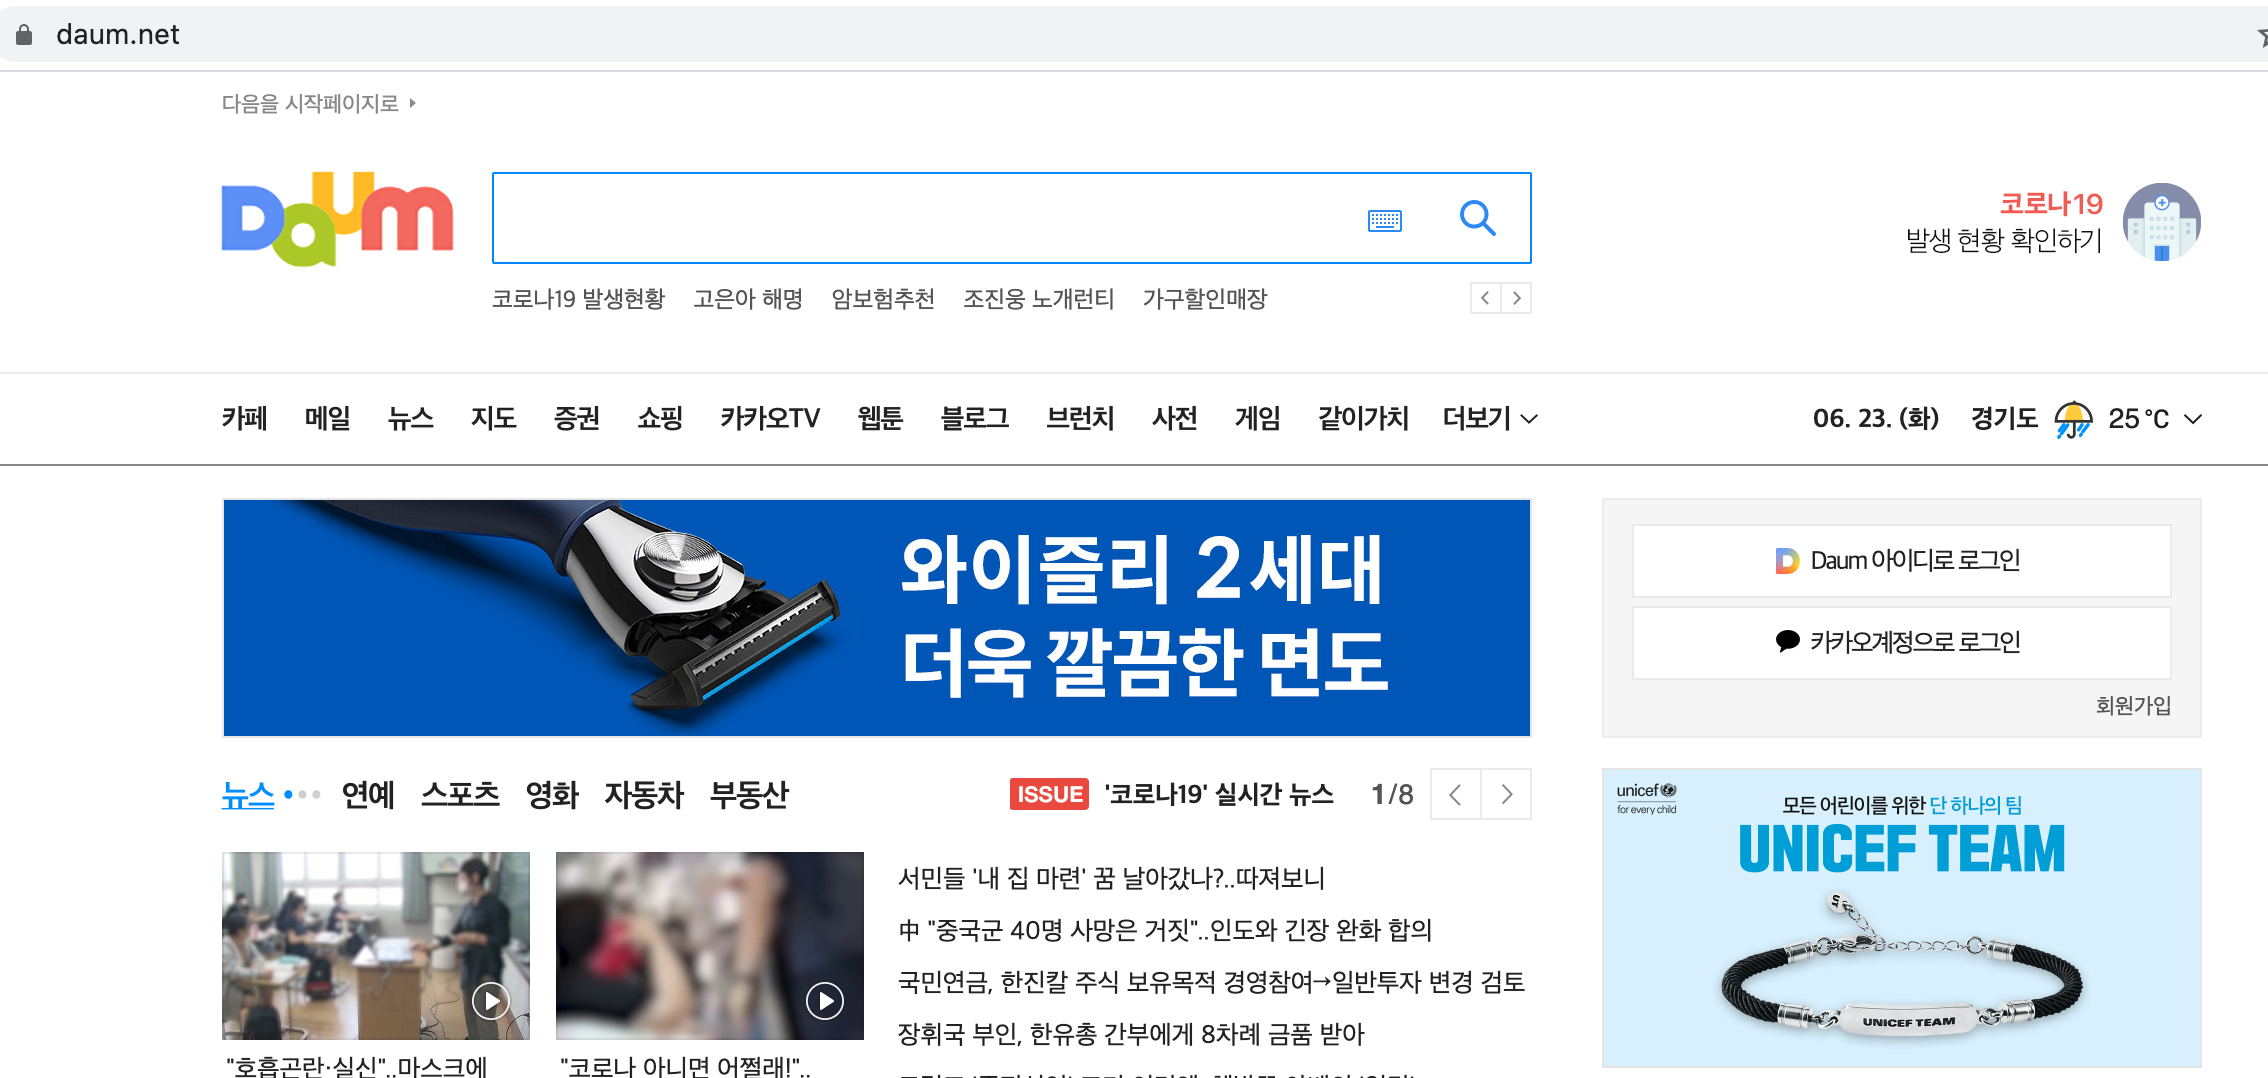
Task: Play the blurred '코로나 아니면 어쩔래' video
Action: coord(824,1000)
